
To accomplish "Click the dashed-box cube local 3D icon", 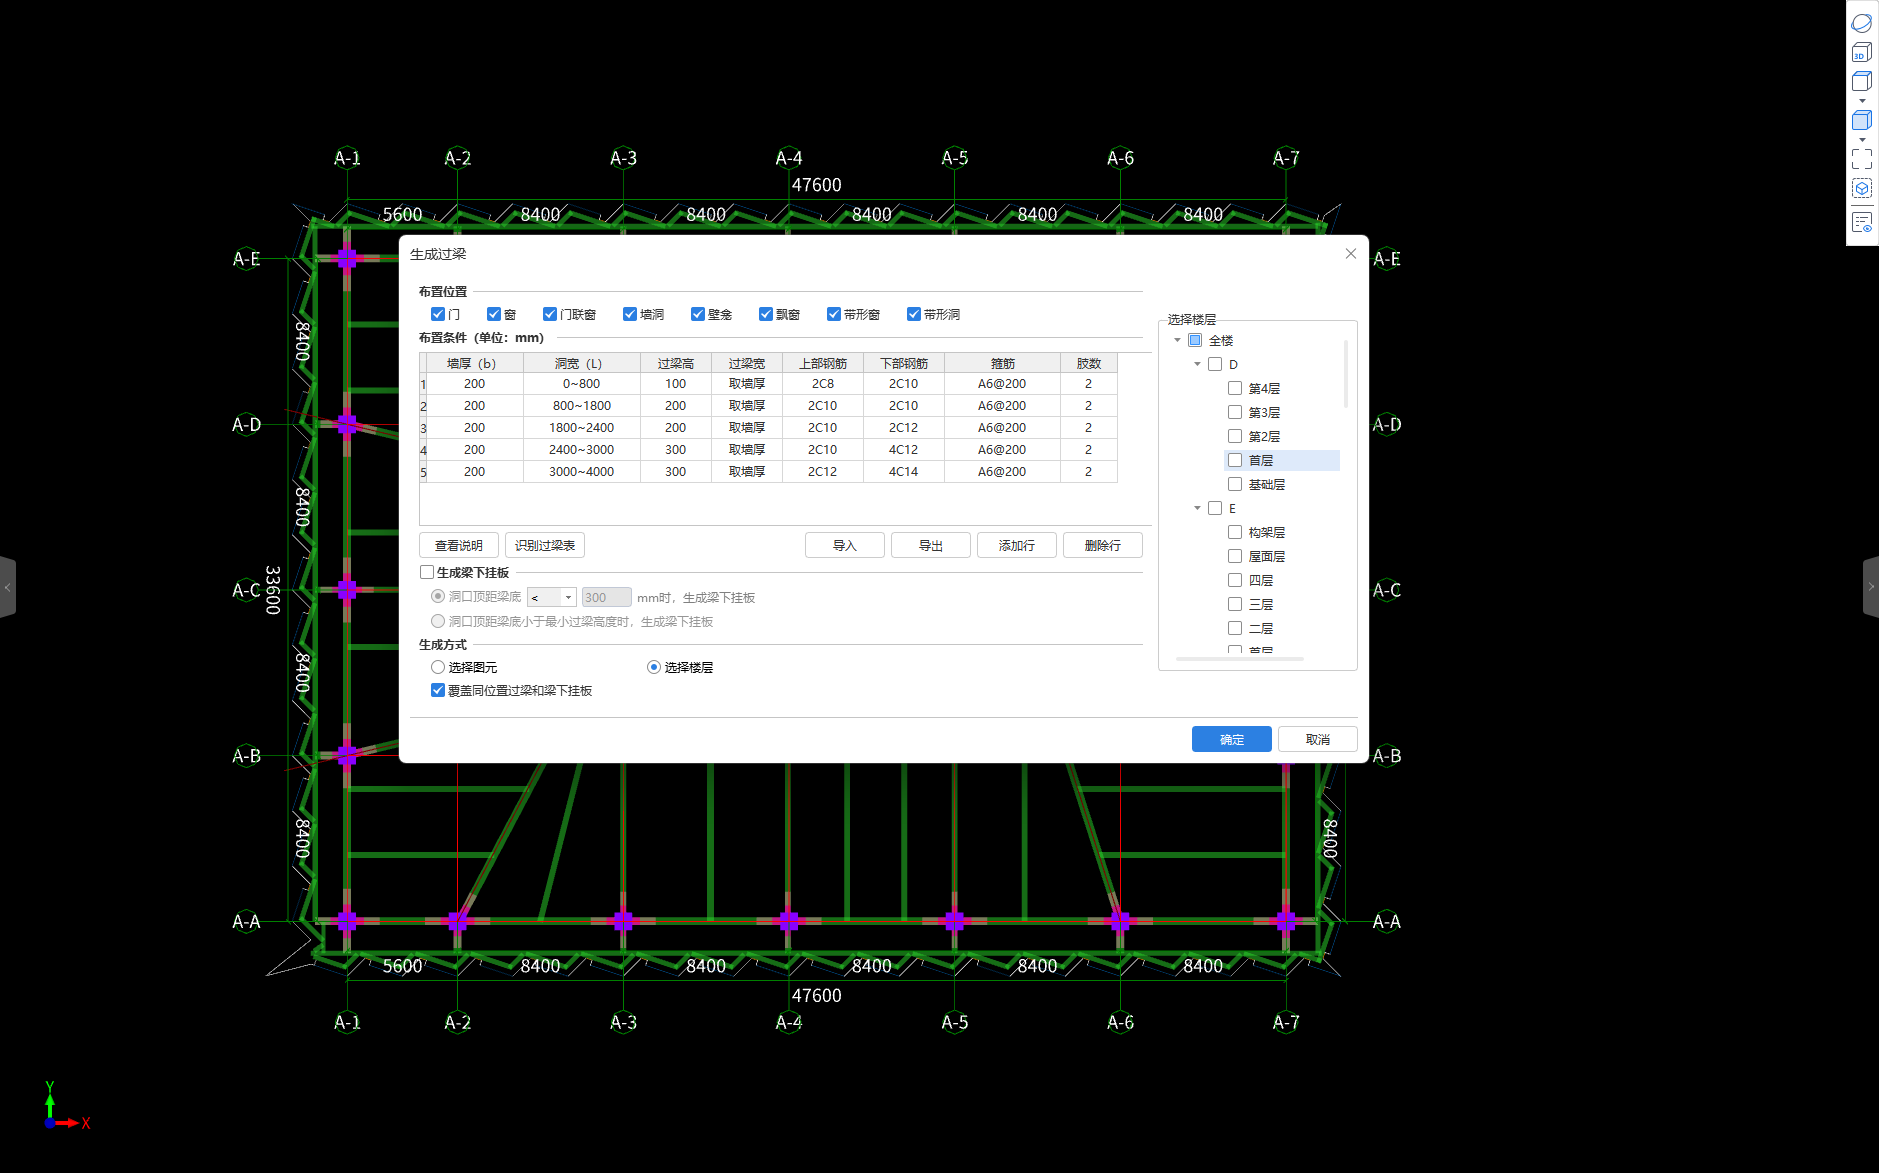I will point(1861,189).
